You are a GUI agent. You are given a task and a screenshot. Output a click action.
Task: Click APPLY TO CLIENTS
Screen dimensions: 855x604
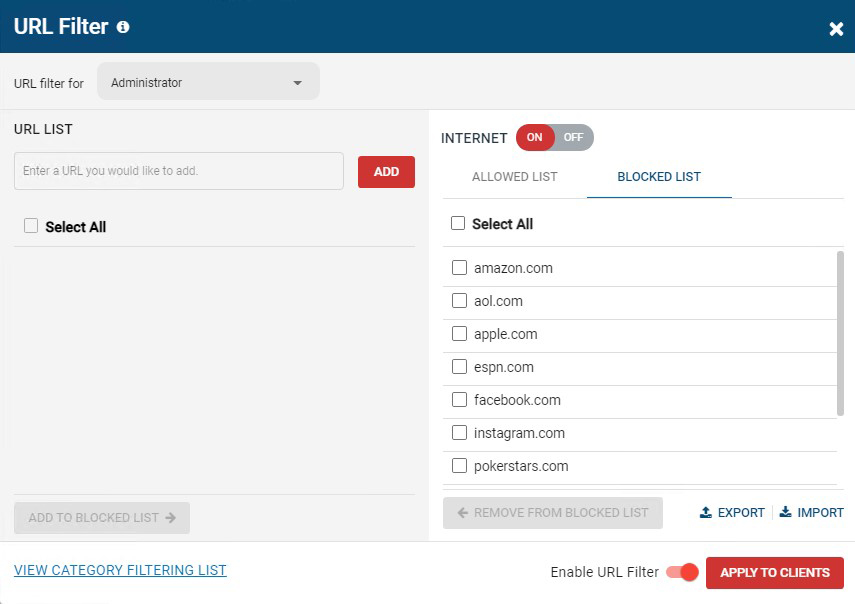pos(775,572)
